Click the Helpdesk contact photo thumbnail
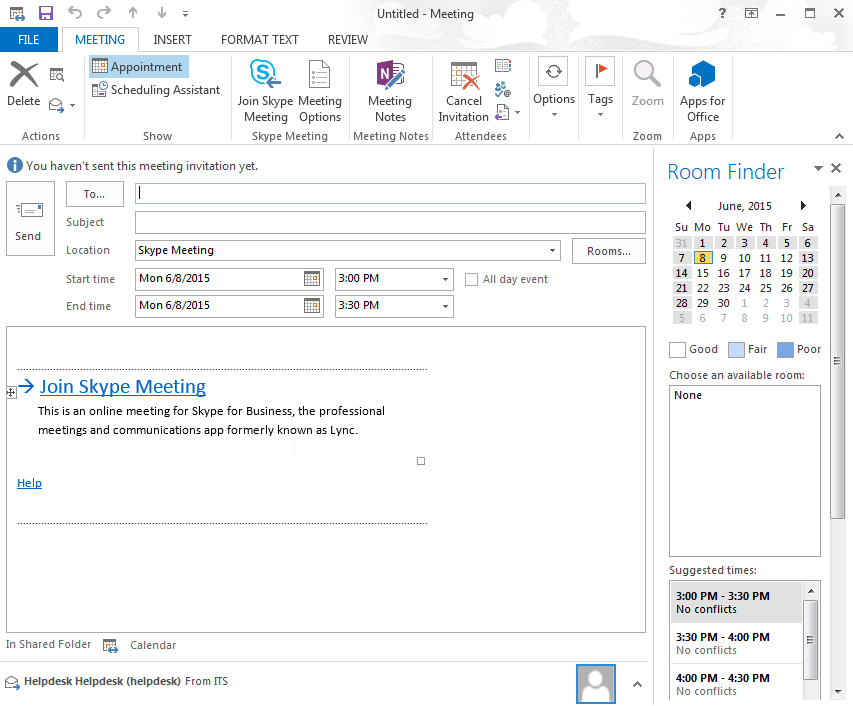 [596, 684]
